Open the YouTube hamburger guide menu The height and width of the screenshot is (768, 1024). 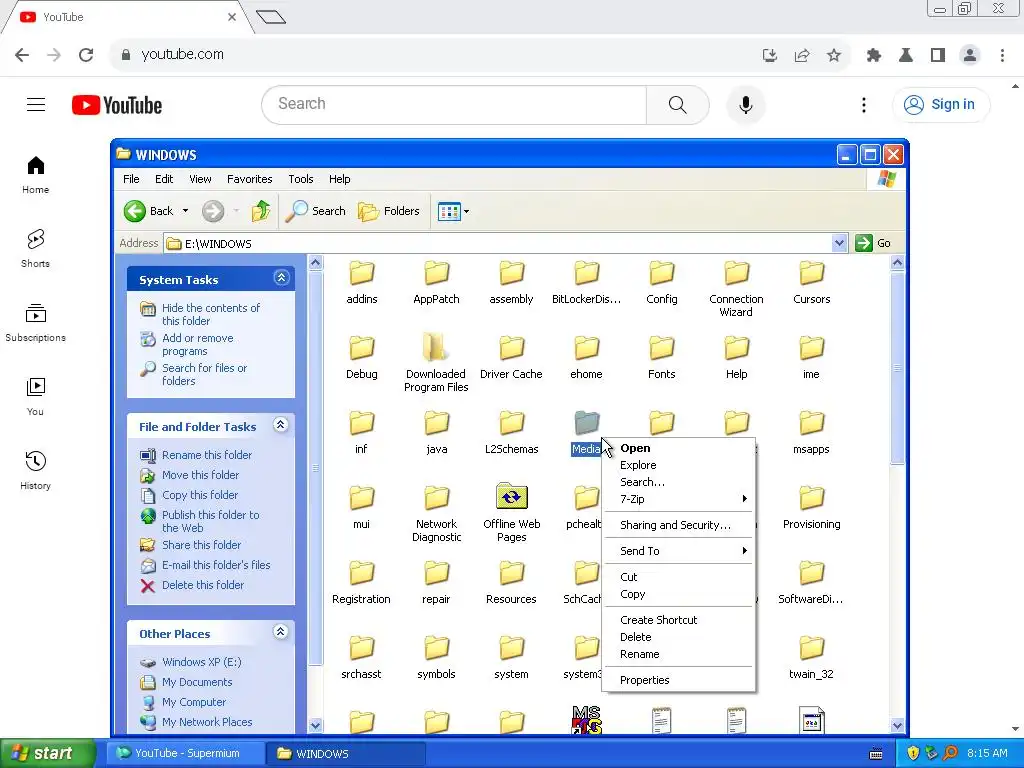[x=36, y=104]
